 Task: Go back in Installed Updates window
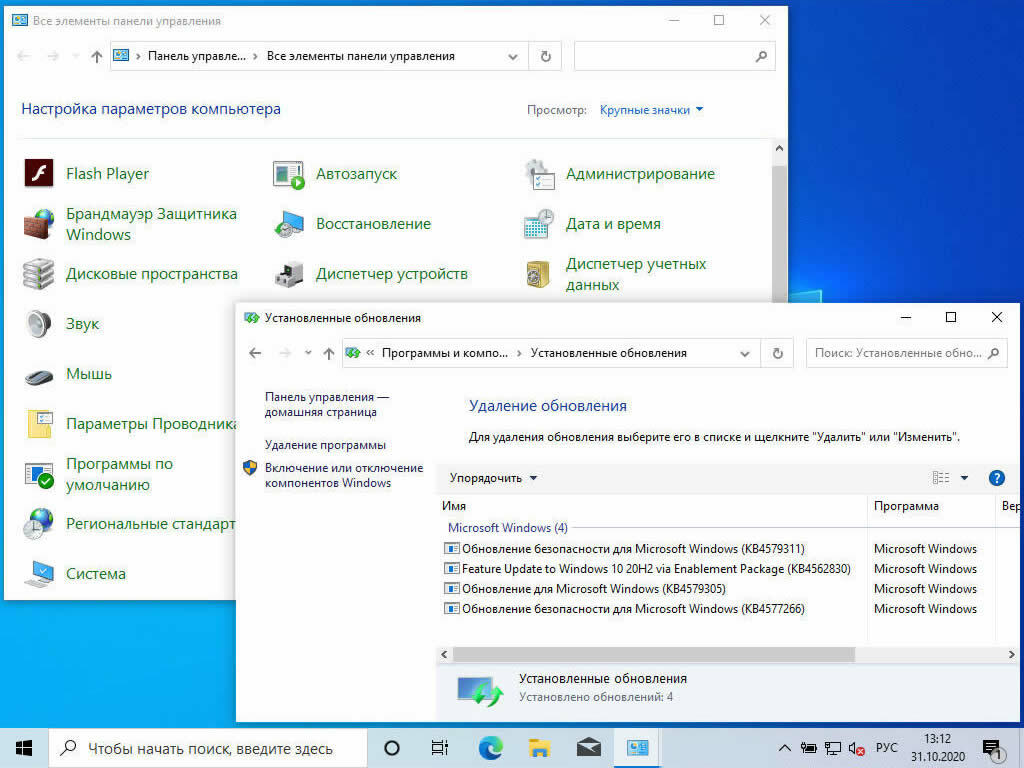[255, 353]
